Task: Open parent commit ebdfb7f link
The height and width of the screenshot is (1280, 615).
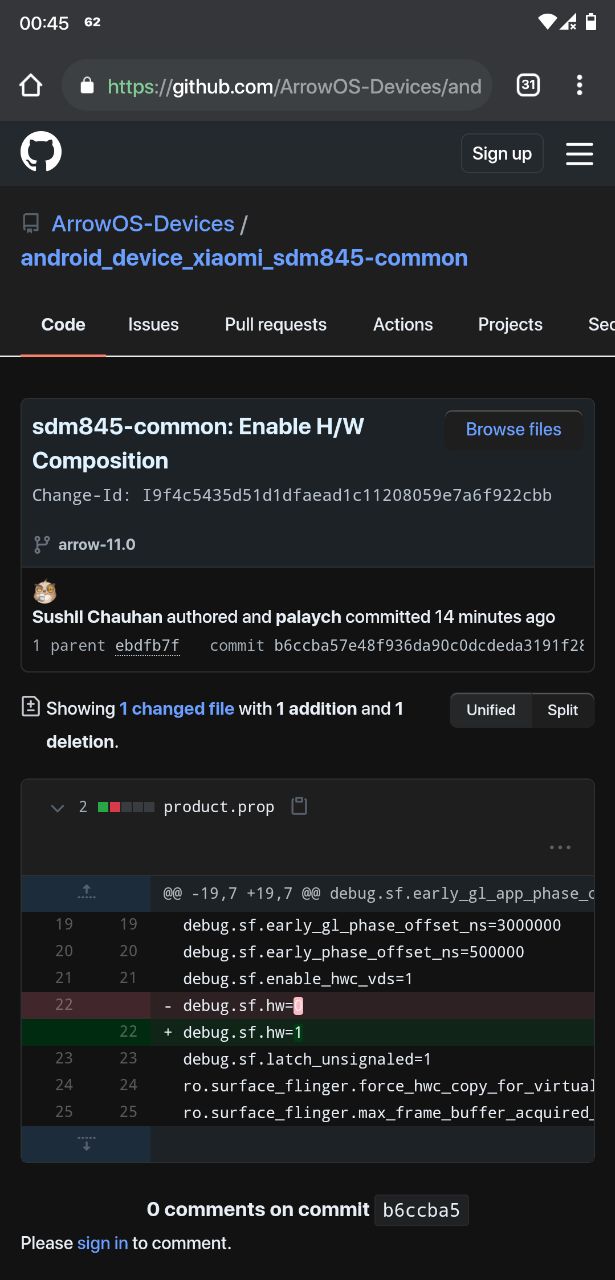Action: (x=147, y=645)
